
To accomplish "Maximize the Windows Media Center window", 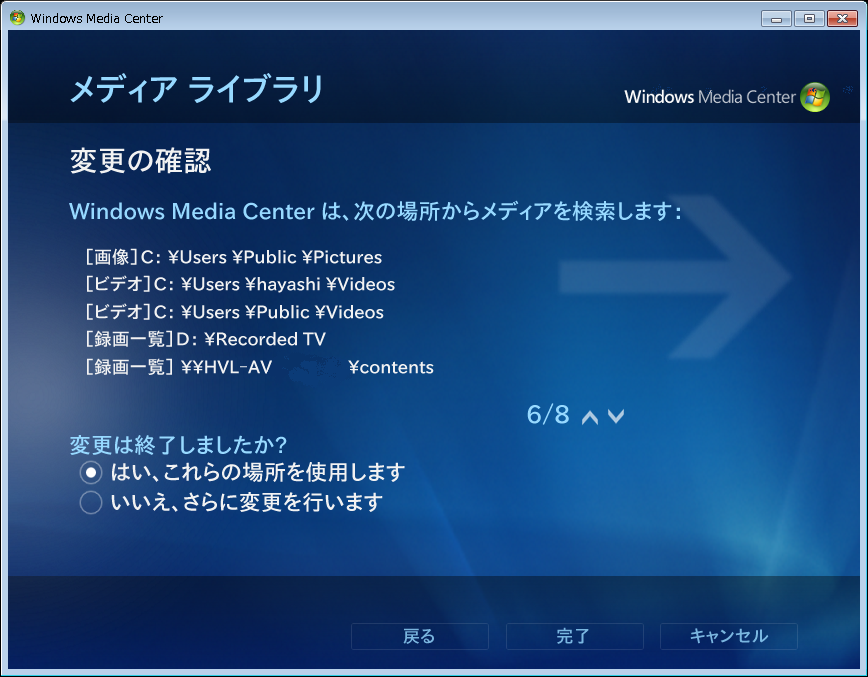I will point(809,19).
